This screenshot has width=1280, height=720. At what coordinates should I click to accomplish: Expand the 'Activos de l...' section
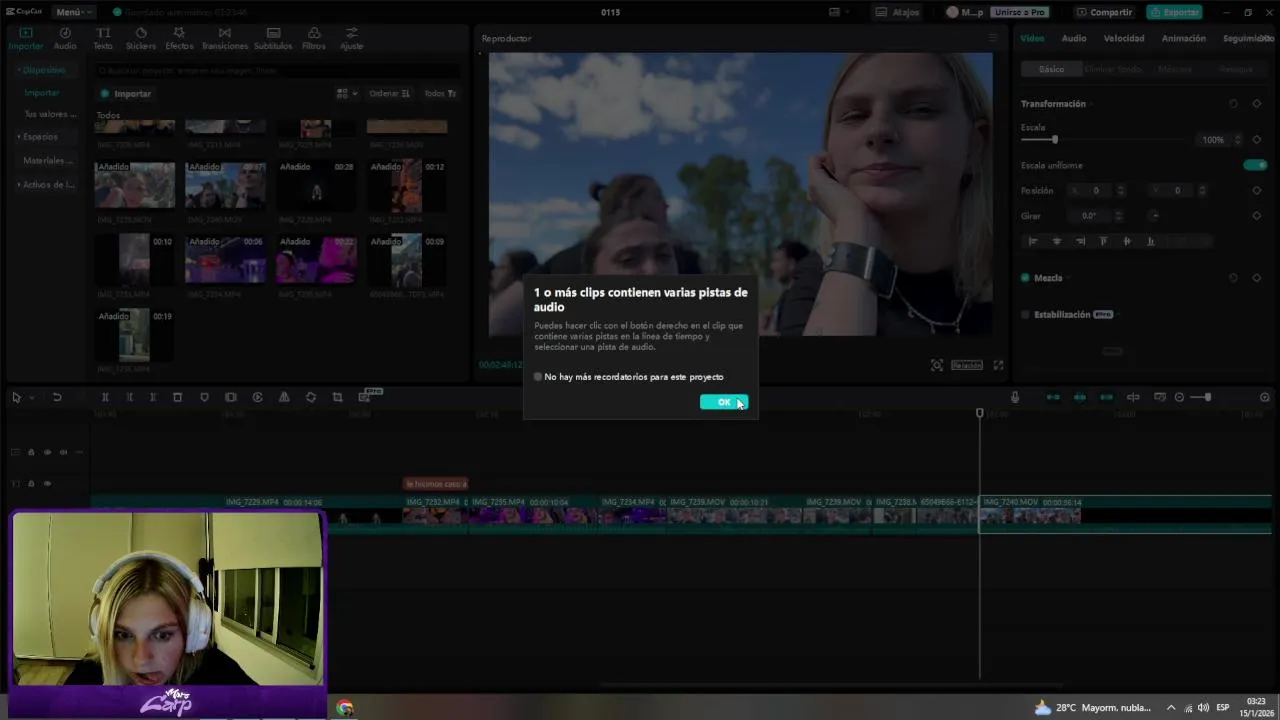pos(47,184)
